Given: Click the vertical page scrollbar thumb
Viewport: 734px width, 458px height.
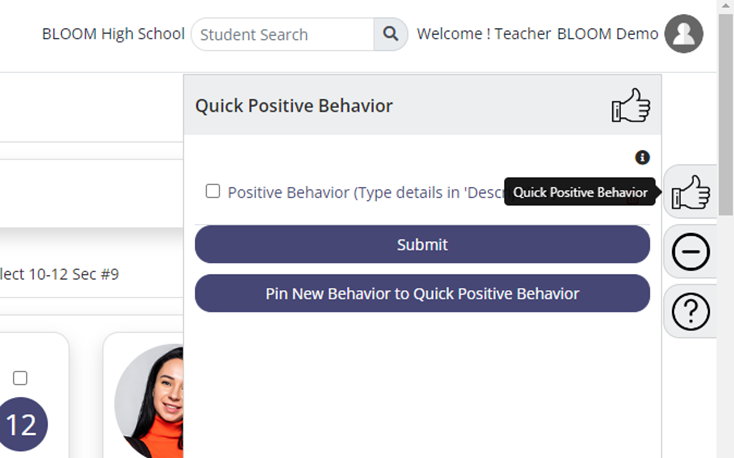Looking at the screenshot, I should (x=726, y=115).
